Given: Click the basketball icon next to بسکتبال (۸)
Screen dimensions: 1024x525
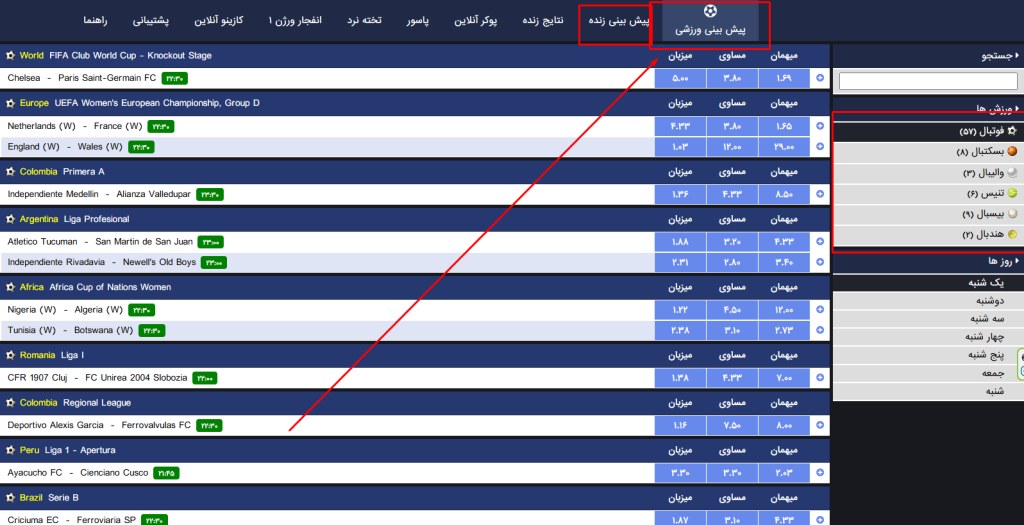Looking at the screenshot, I should pyautogui.click(x=1012, y=151).
